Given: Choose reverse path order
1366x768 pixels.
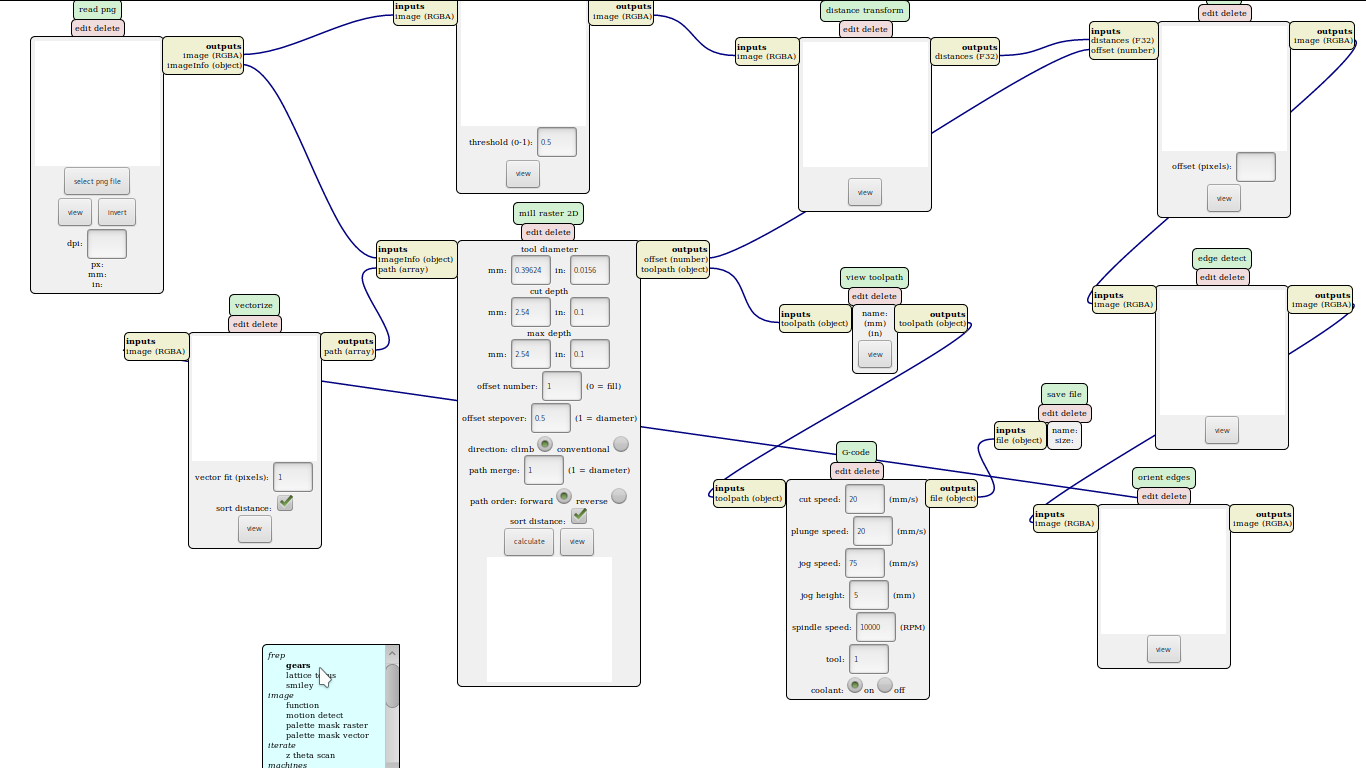Looking at the screenshot, I should click(x=619, y=496).
